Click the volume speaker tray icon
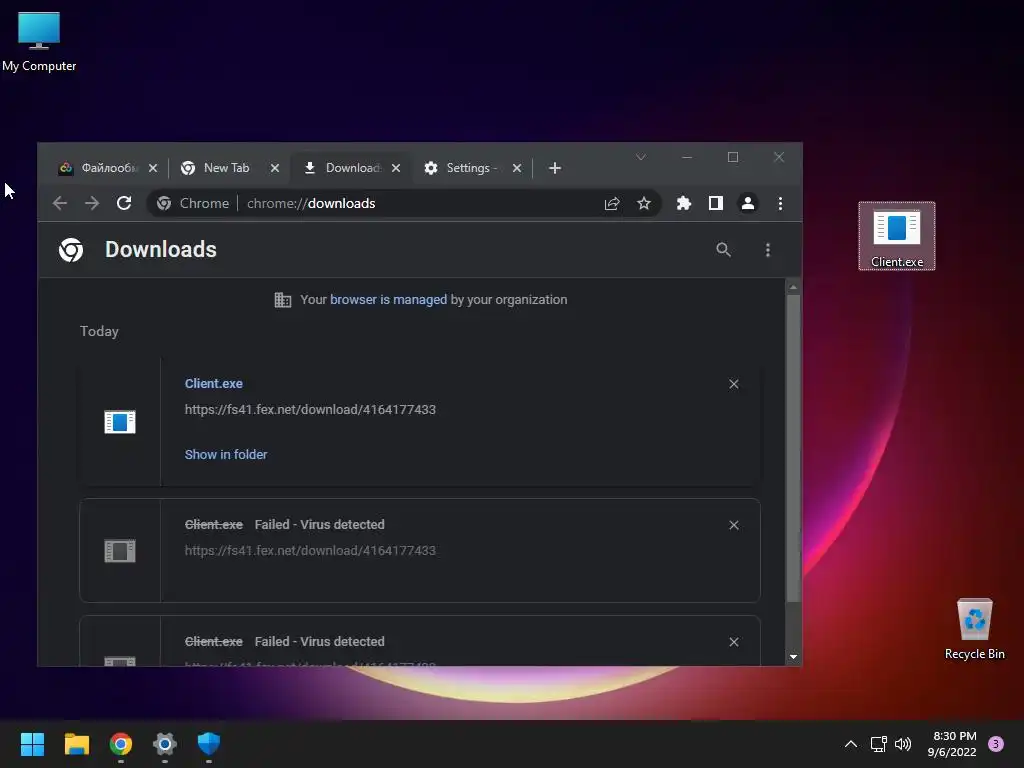Screen dimensions: 1024x768 click(x=903, y=744)
